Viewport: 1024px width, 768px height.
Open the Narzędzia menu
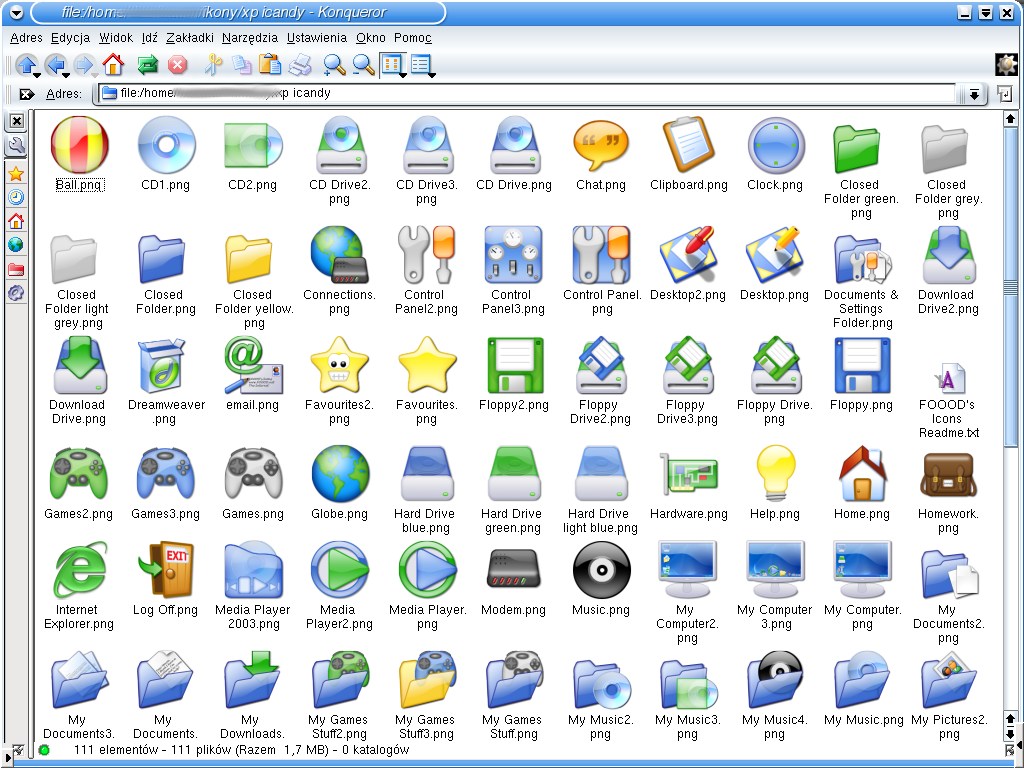click(249, 38)
